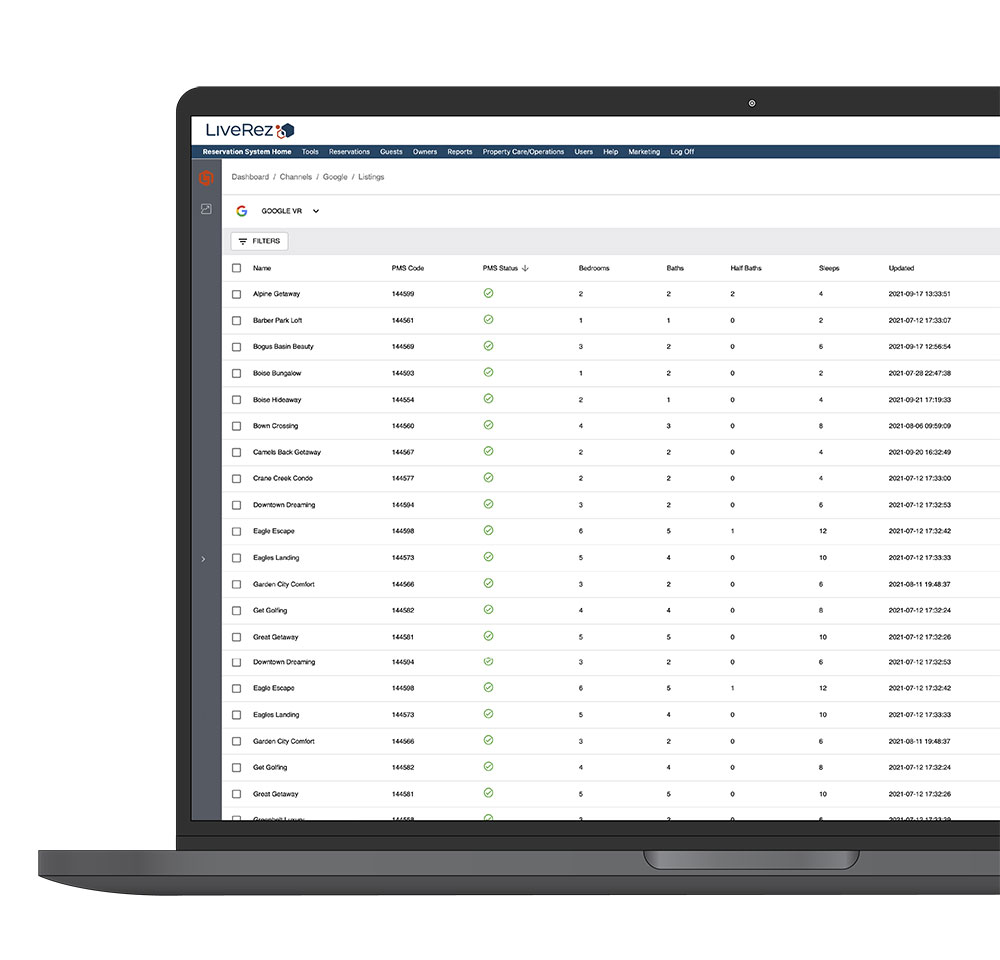The width and height of the screenshot is (1000, 960).
Task: Open the Help menu
Action: [610, 152]
